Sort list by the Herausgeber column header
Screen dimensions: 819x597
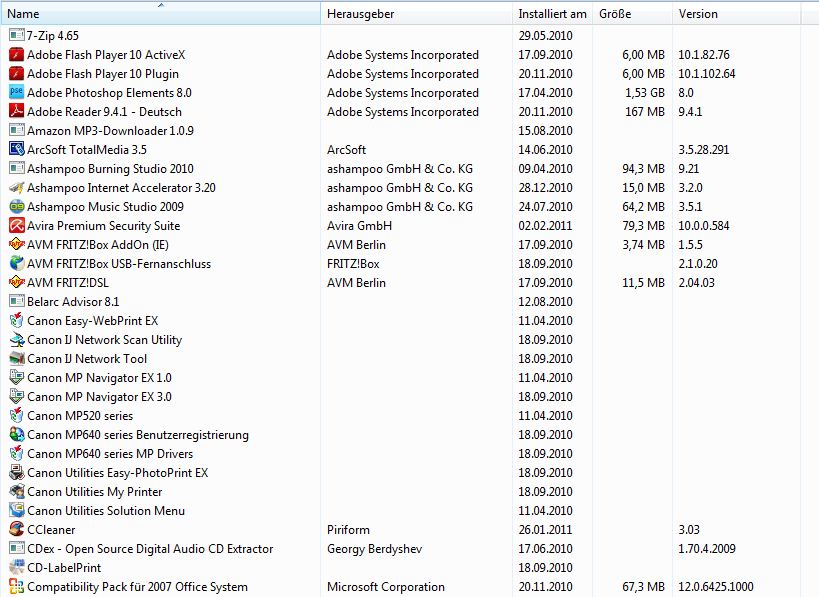(416, 14)
